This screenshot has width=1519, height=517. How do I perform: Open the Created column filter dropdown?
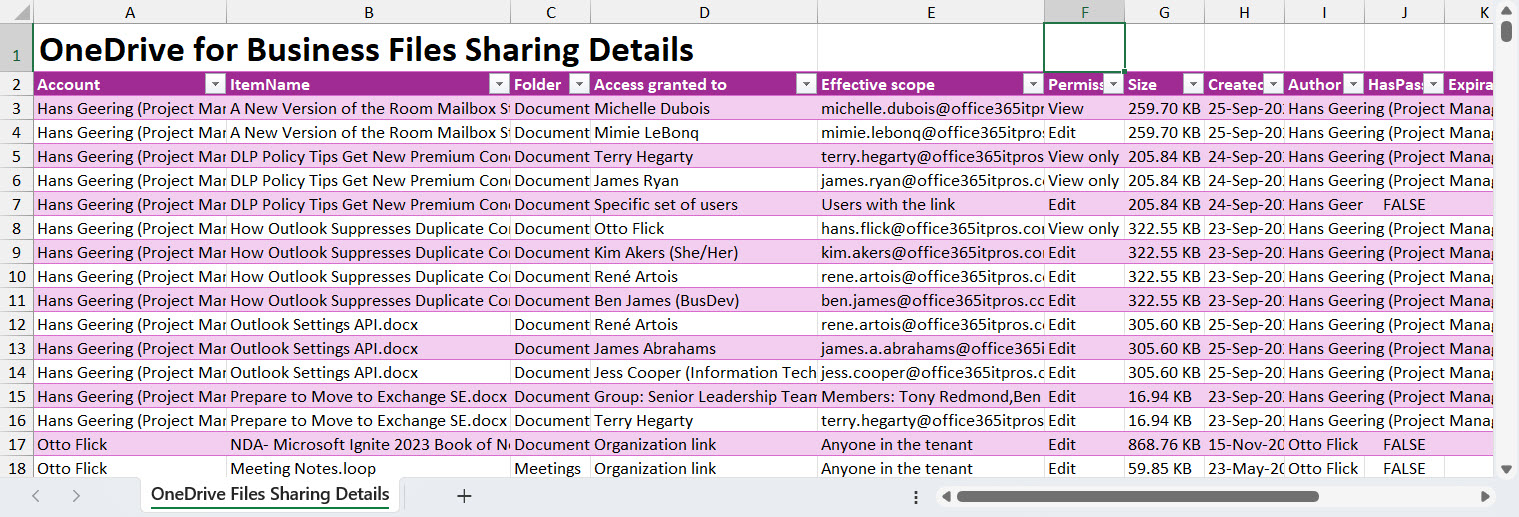(x=1273, y=84)
